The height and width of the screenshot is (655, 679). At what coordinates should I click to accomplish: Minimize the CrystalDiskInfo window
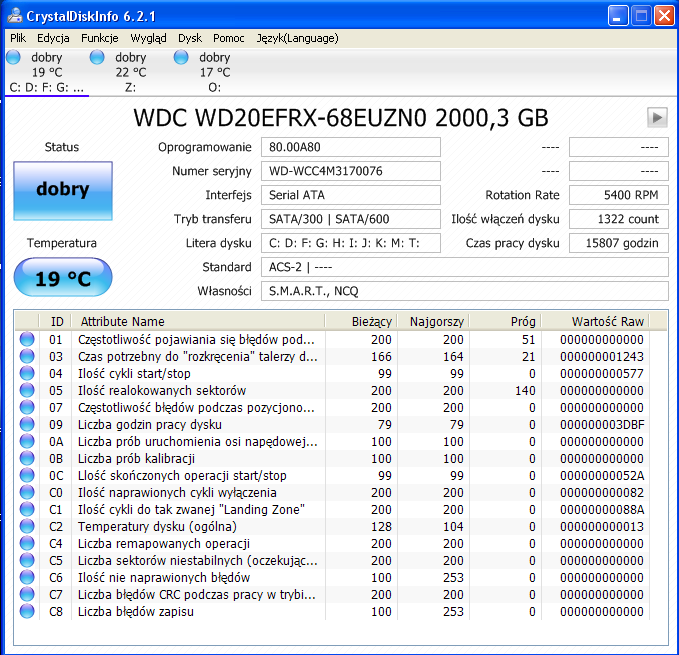(x=618, y=16)
